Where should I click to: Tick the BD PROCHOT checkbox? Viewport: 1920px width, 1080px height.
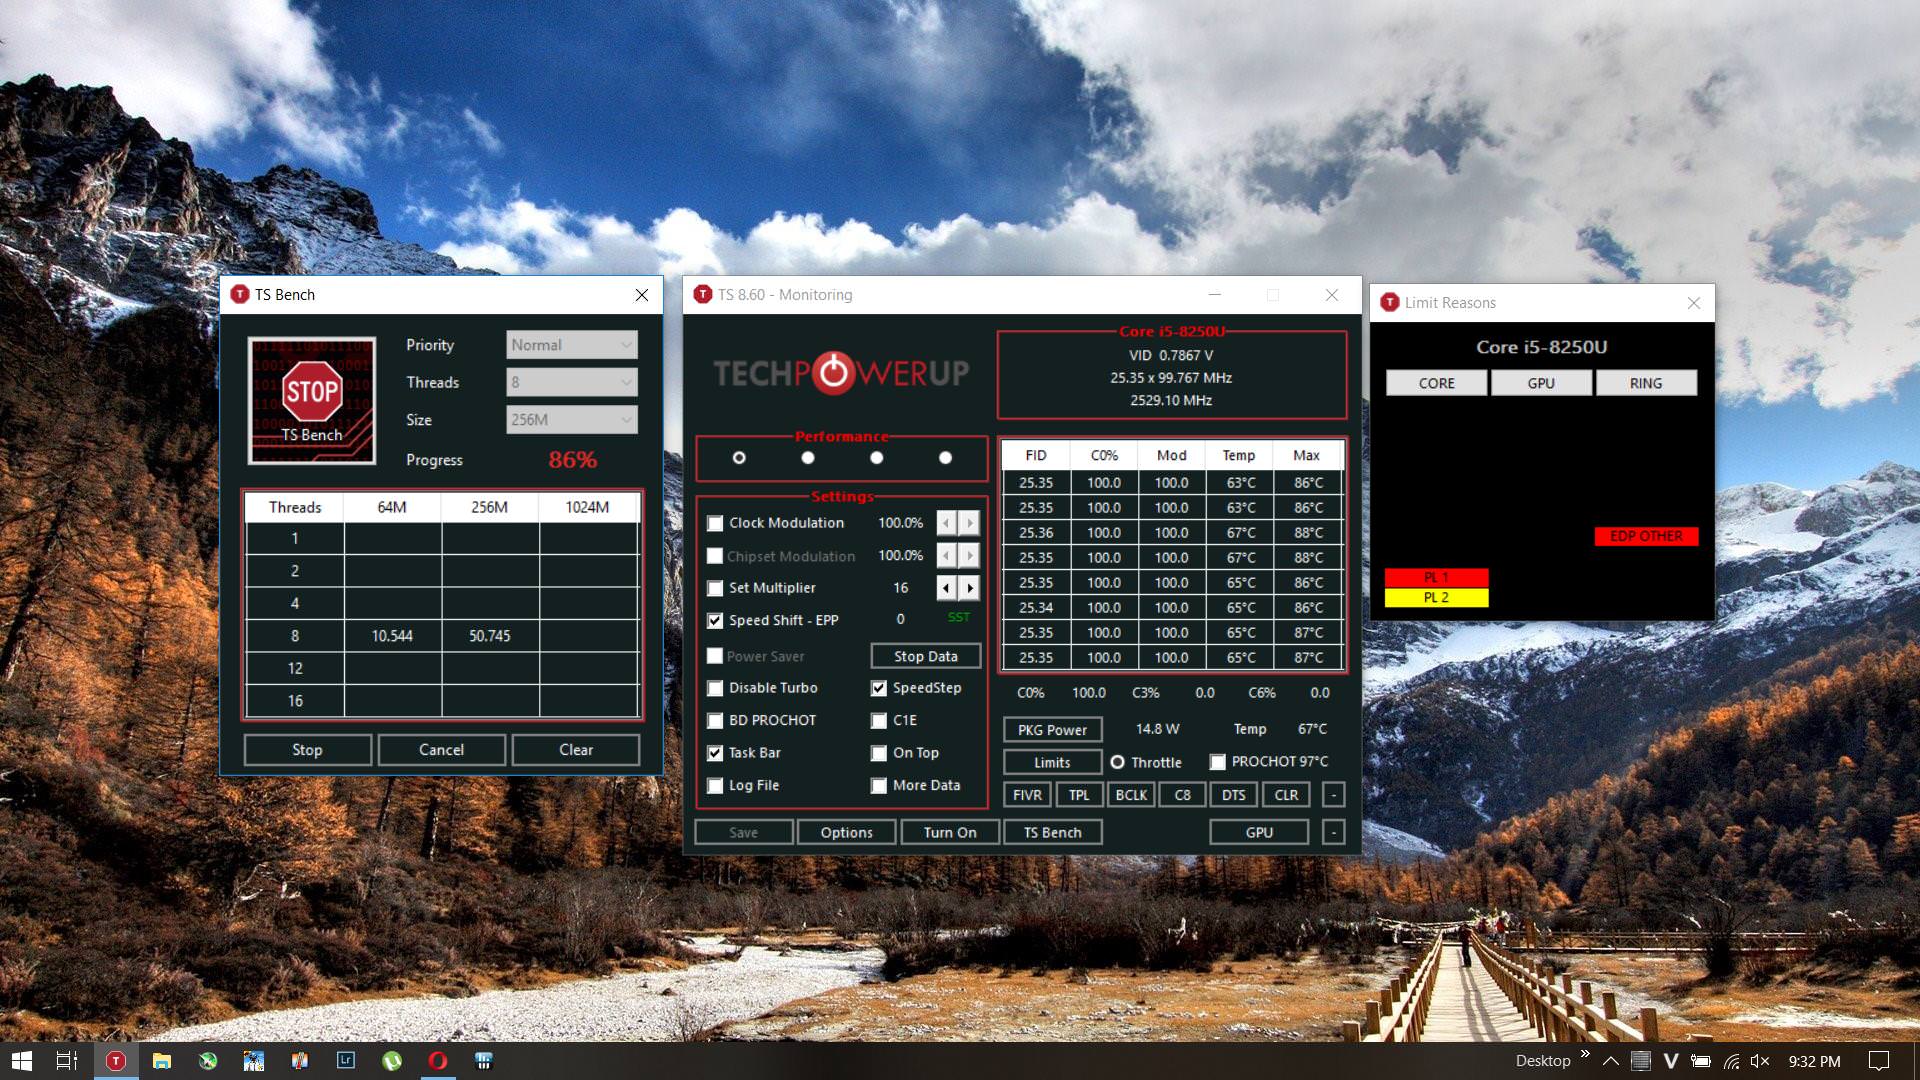click(715, 721)
